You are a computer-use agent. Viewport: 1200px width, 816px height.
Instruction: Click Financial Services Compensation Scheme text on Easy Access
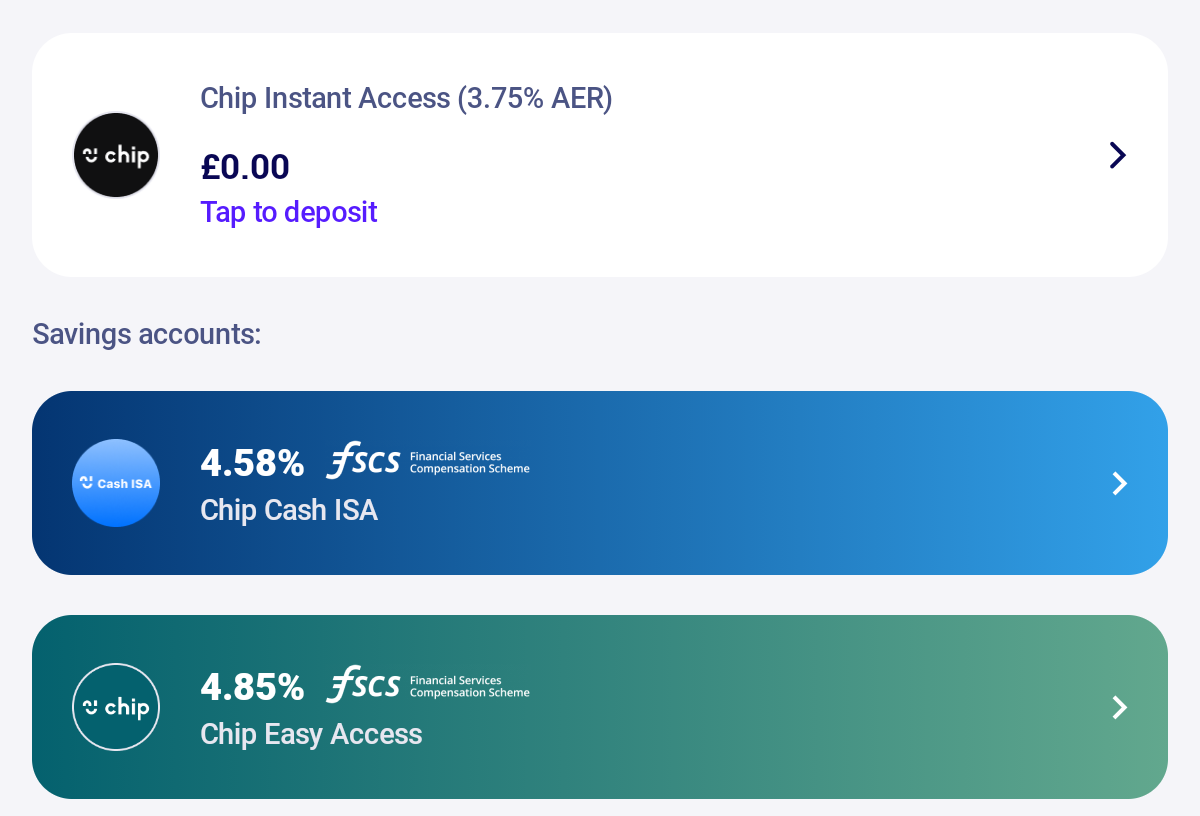point(470,686)
